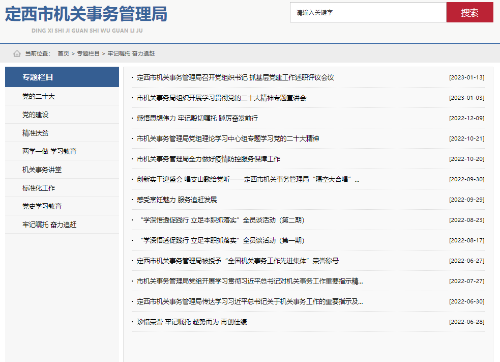Open 两学一做 学习教育 sidebar item
This screenshot has width=500, height=362.
[x=49, y=151]
